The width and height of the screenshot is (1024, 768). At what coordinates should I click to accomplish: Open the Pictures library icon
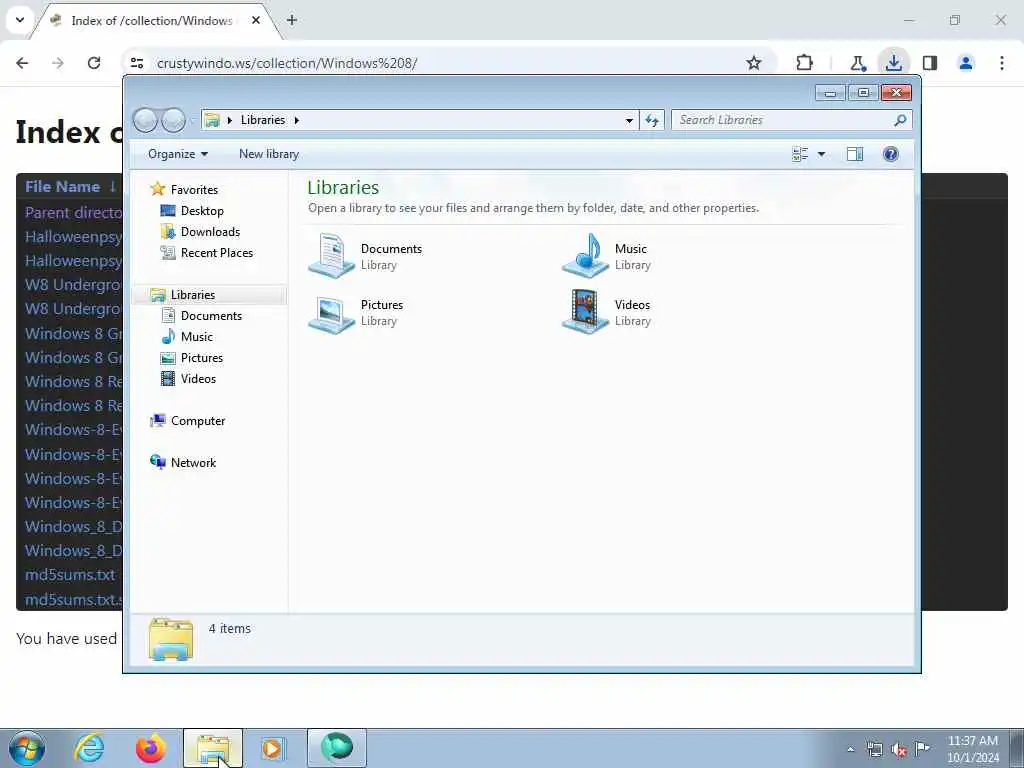(332, 313)
